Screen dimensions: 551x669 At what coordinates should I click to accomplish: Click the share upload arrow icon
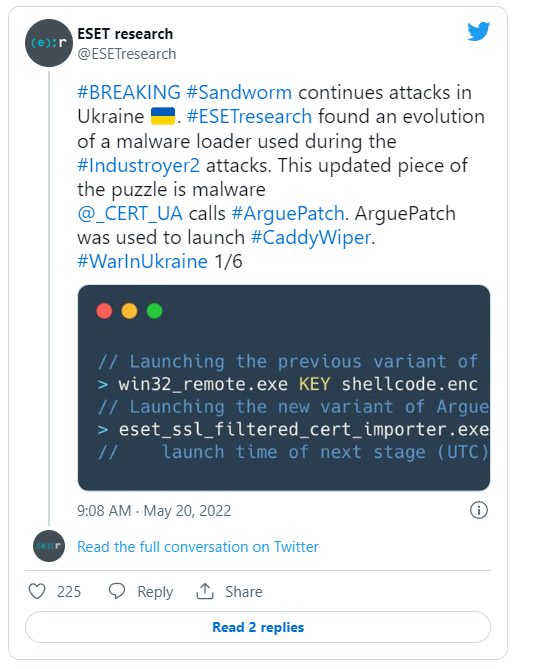pyautogui.click(x=205, y=591)
